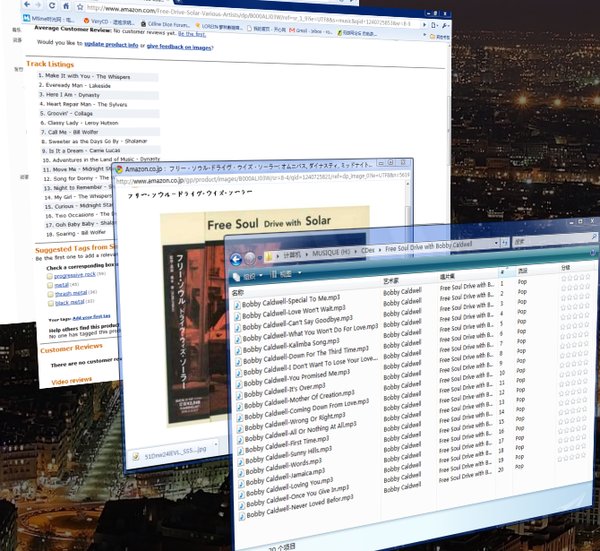Sort files by the '名称' column
Viewport: 600px width, 551px height.
[x=237, y=293]
